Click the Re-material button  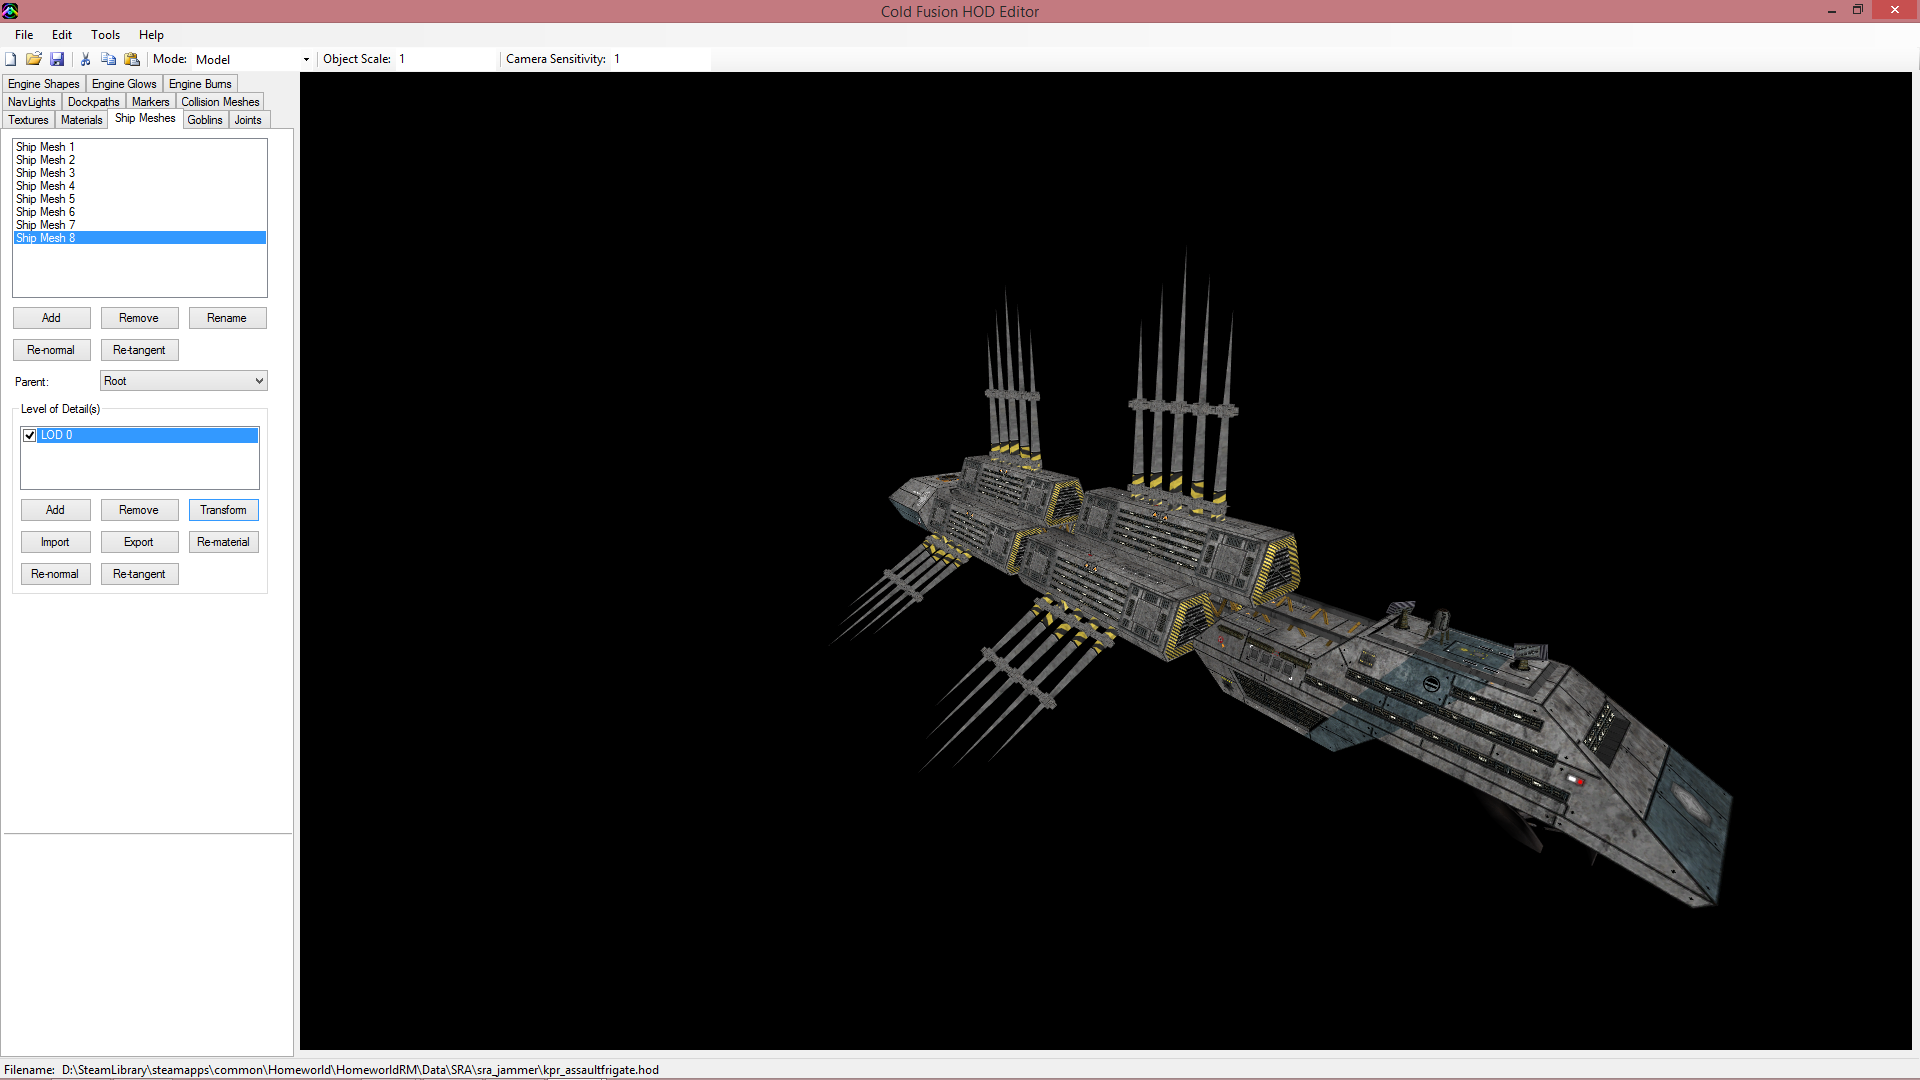point(223,542)
